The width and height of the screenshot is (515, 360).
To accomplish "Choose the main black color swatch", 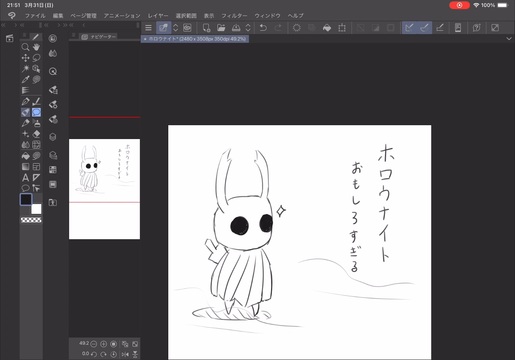I will point(26,199).
